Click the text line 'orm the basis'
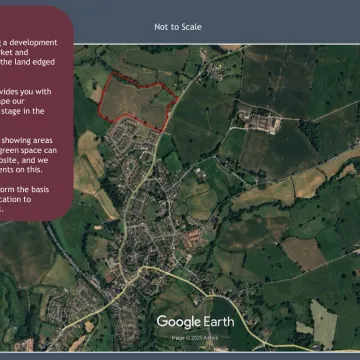This screenshot has height=360, width=360. [x=25, y=190]
